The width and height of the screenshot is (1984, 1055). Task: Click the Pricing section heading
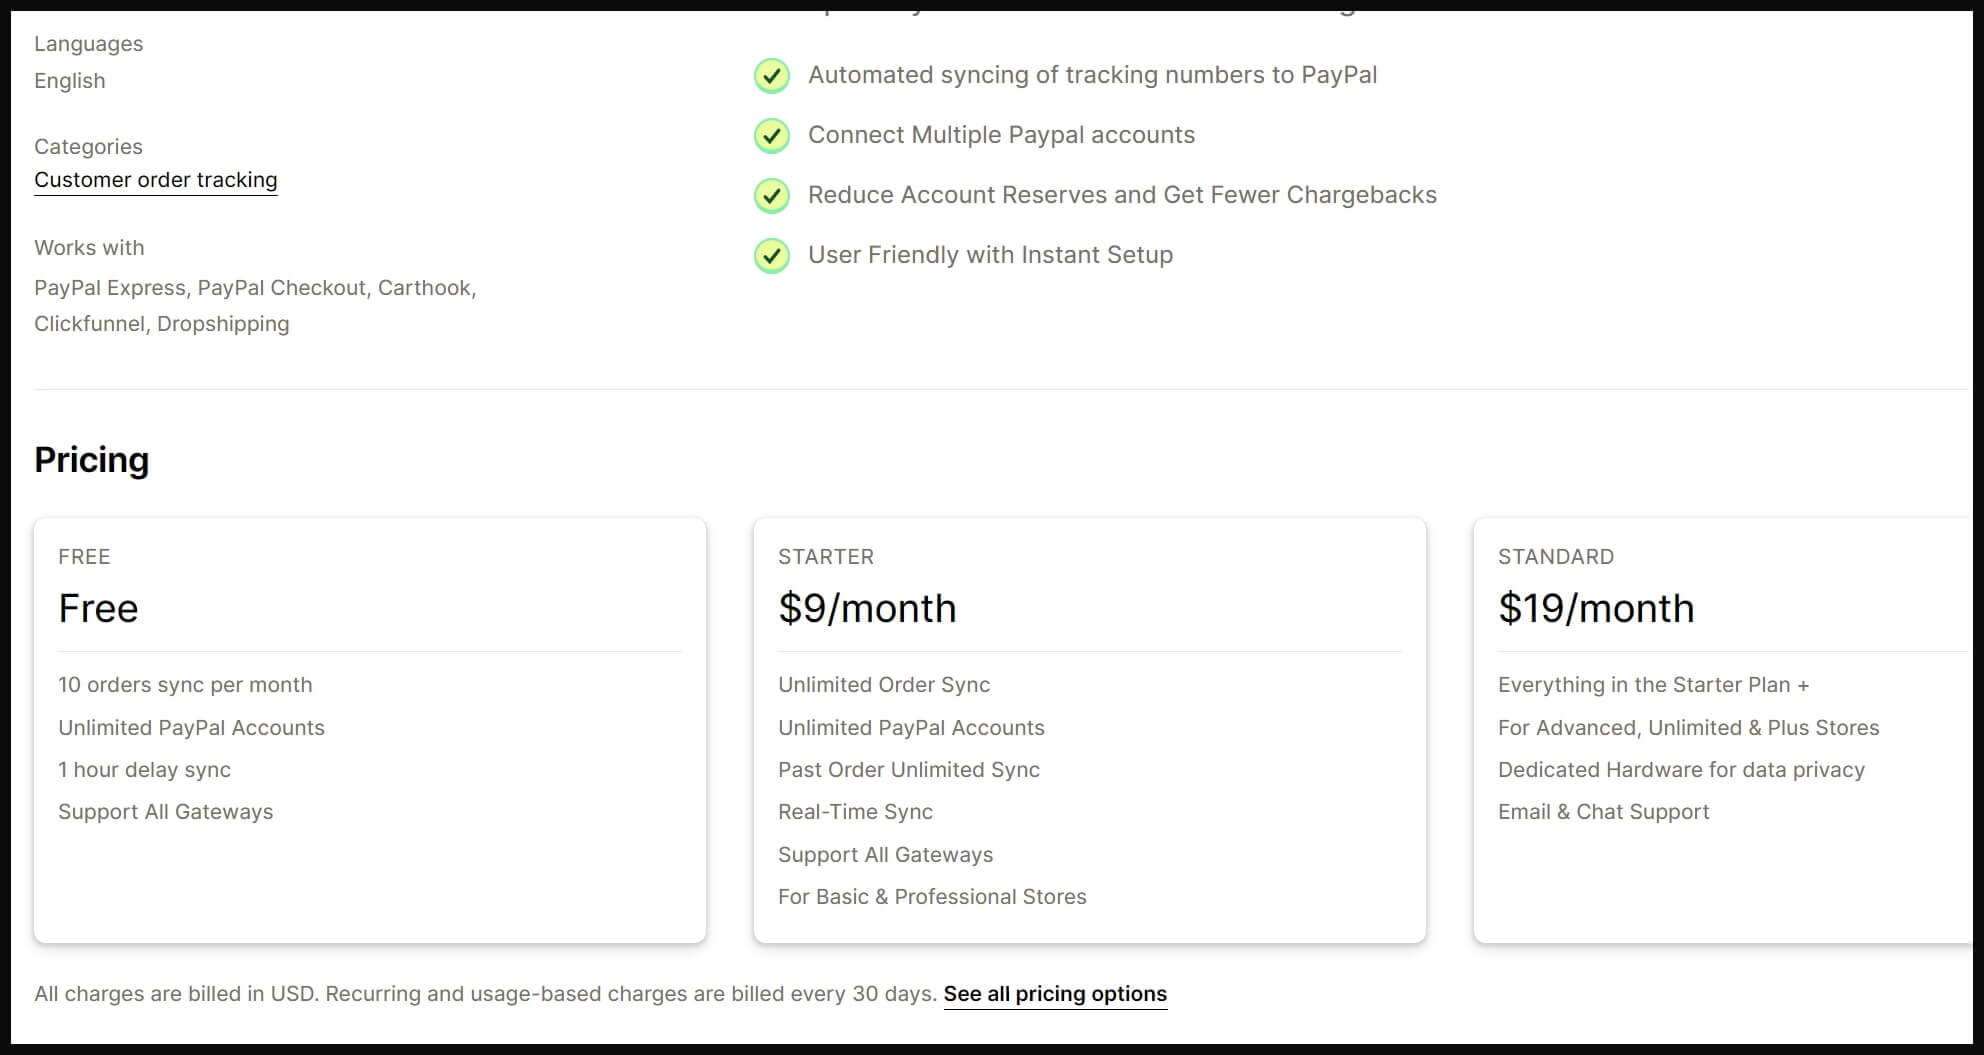tap(91, 460)
